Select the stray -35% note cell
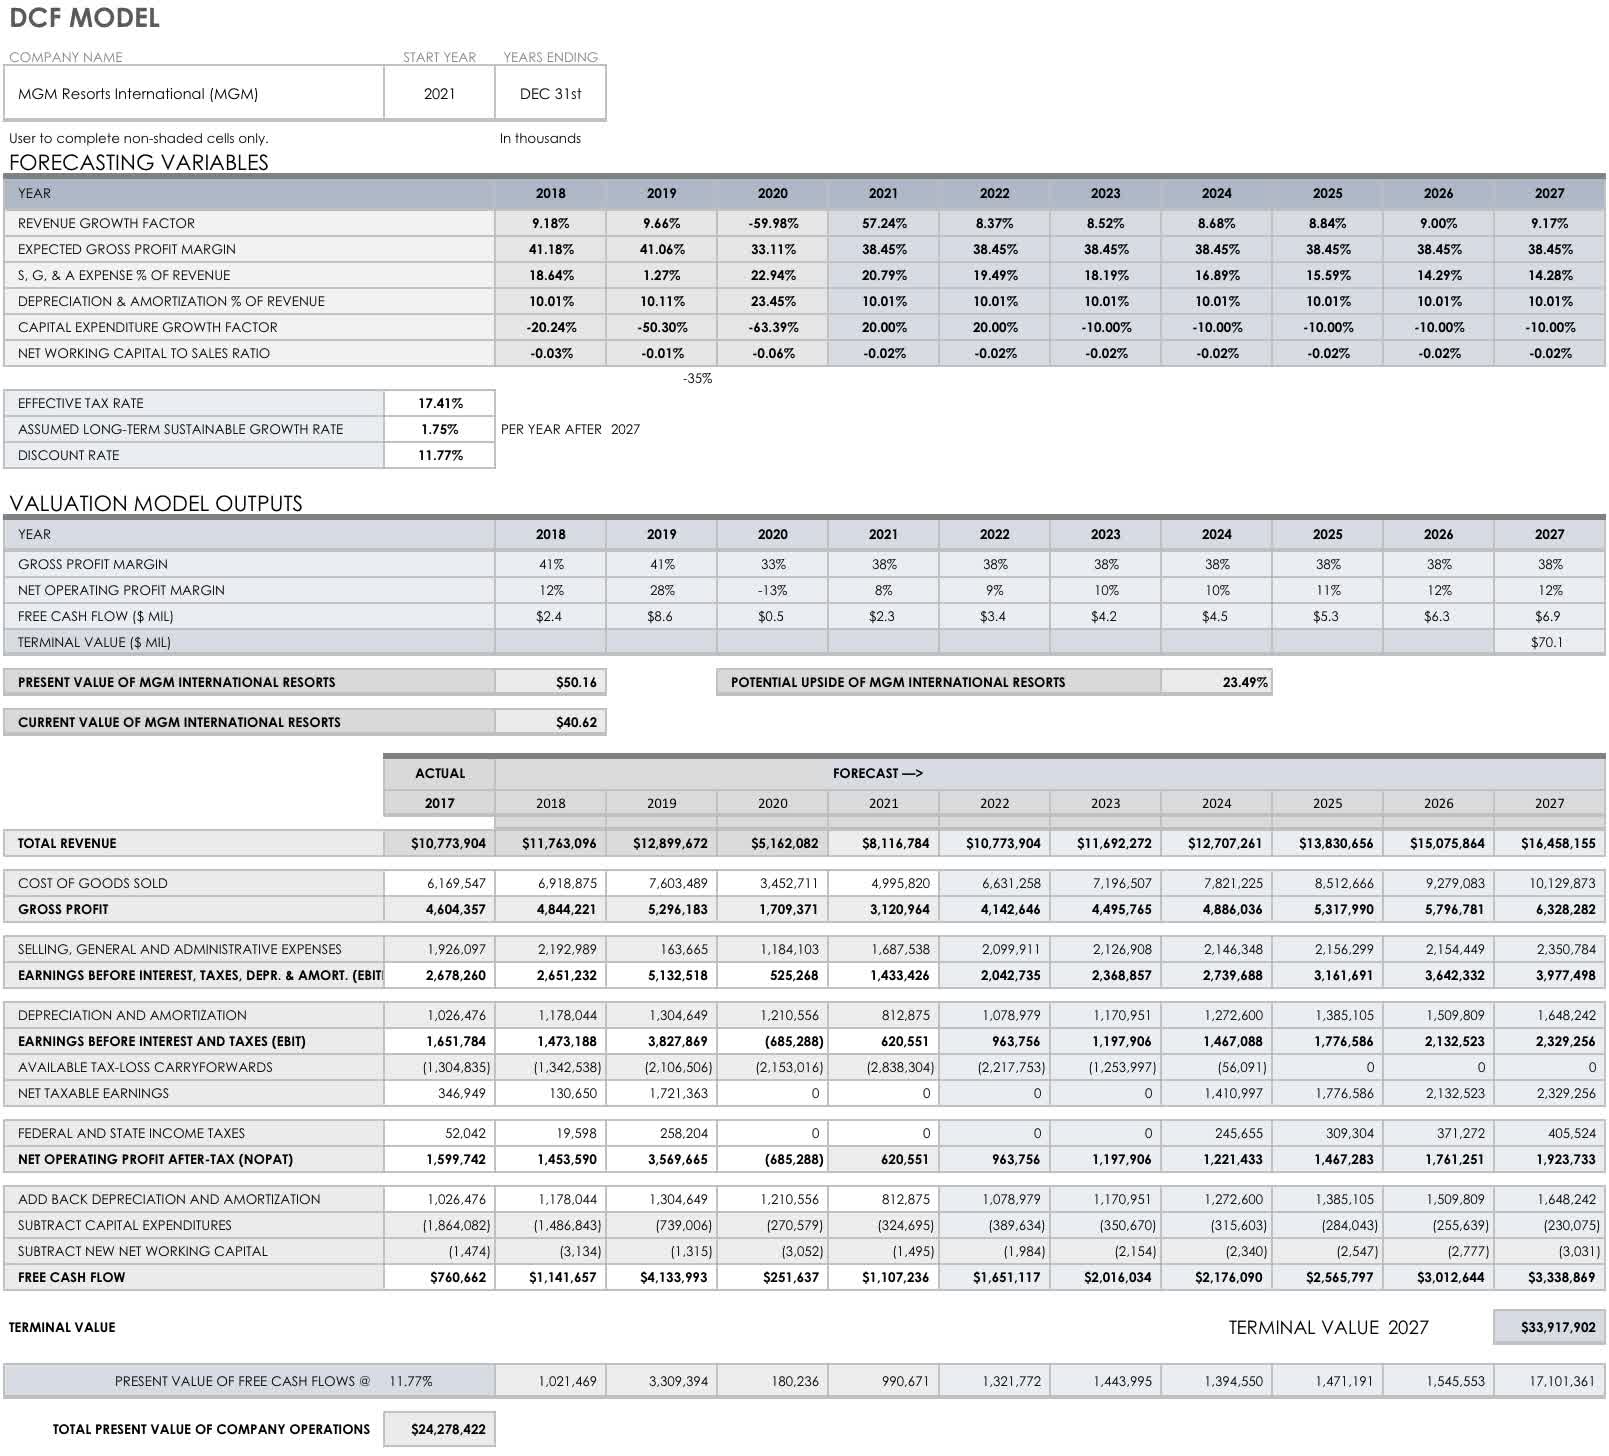 [x=697, y=379]
